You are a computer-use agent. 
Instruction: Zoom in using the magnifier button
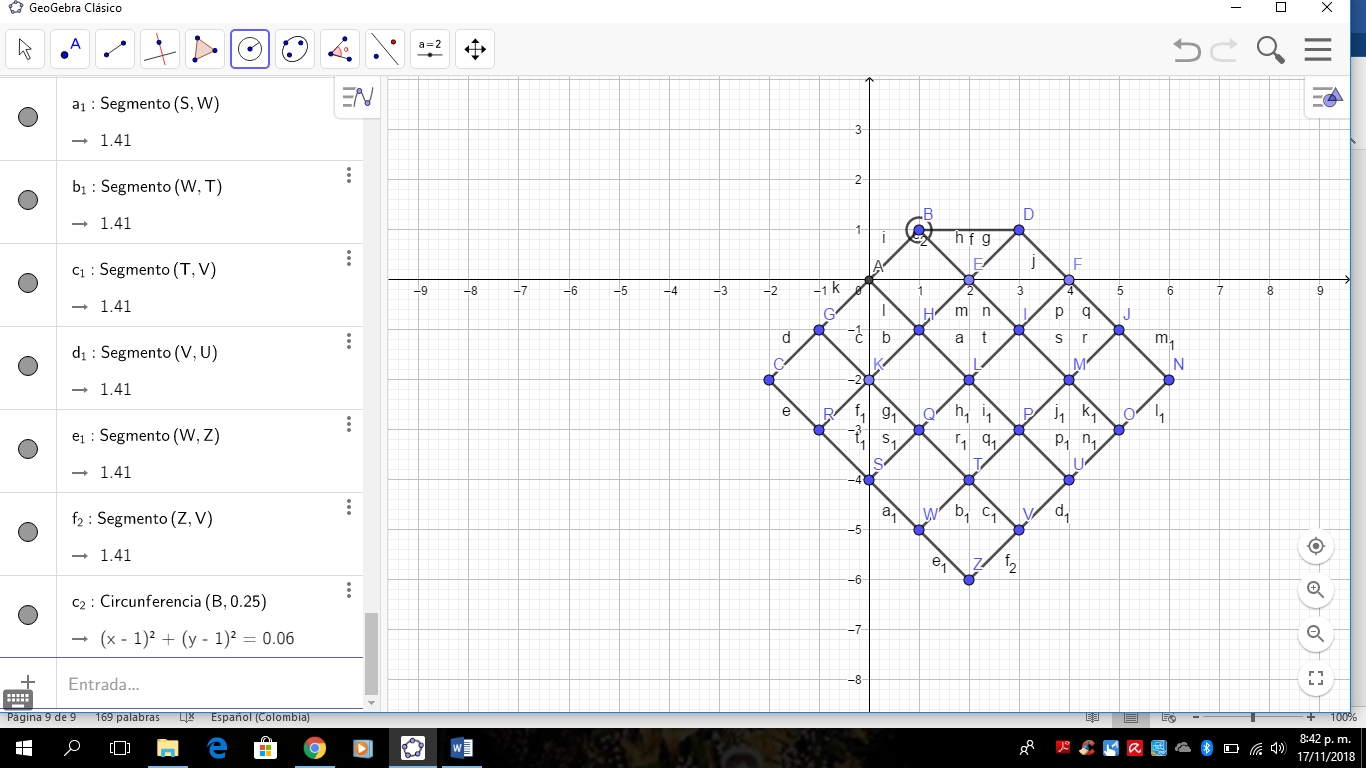[x=1315, y=590]
